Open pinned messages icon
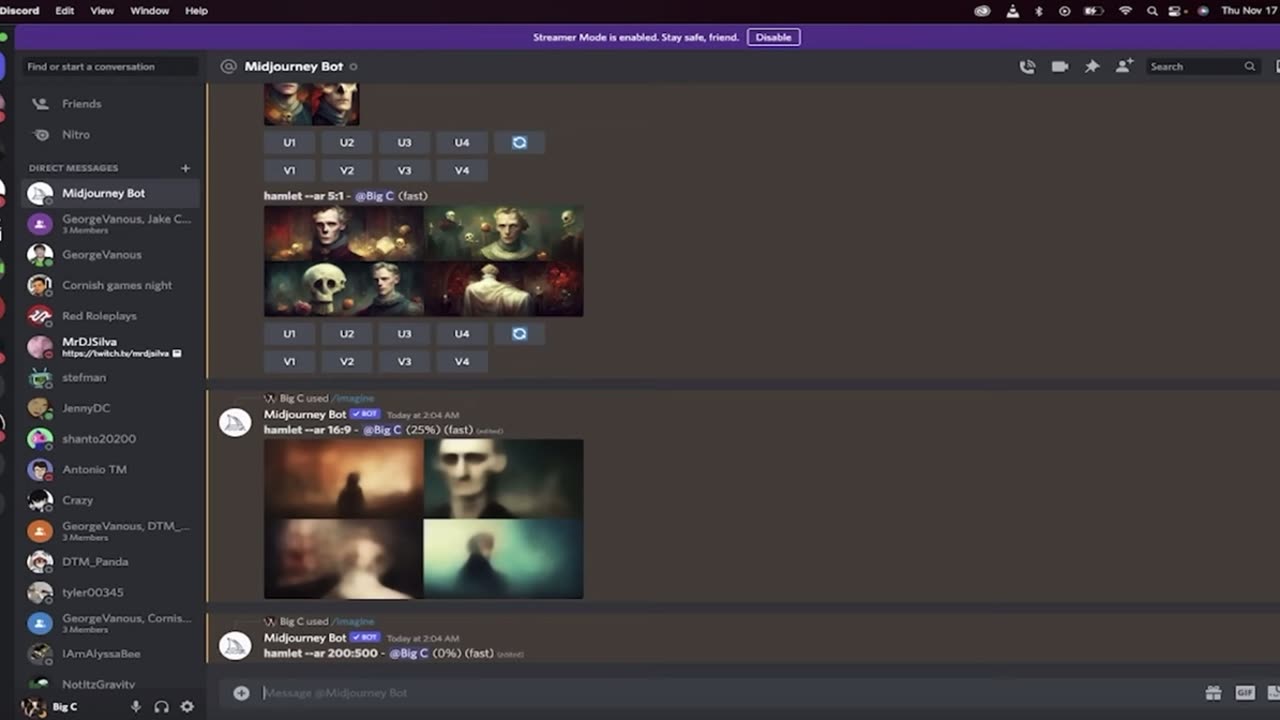This screenshot has height=720, width=1280. tap(1092, 66)
